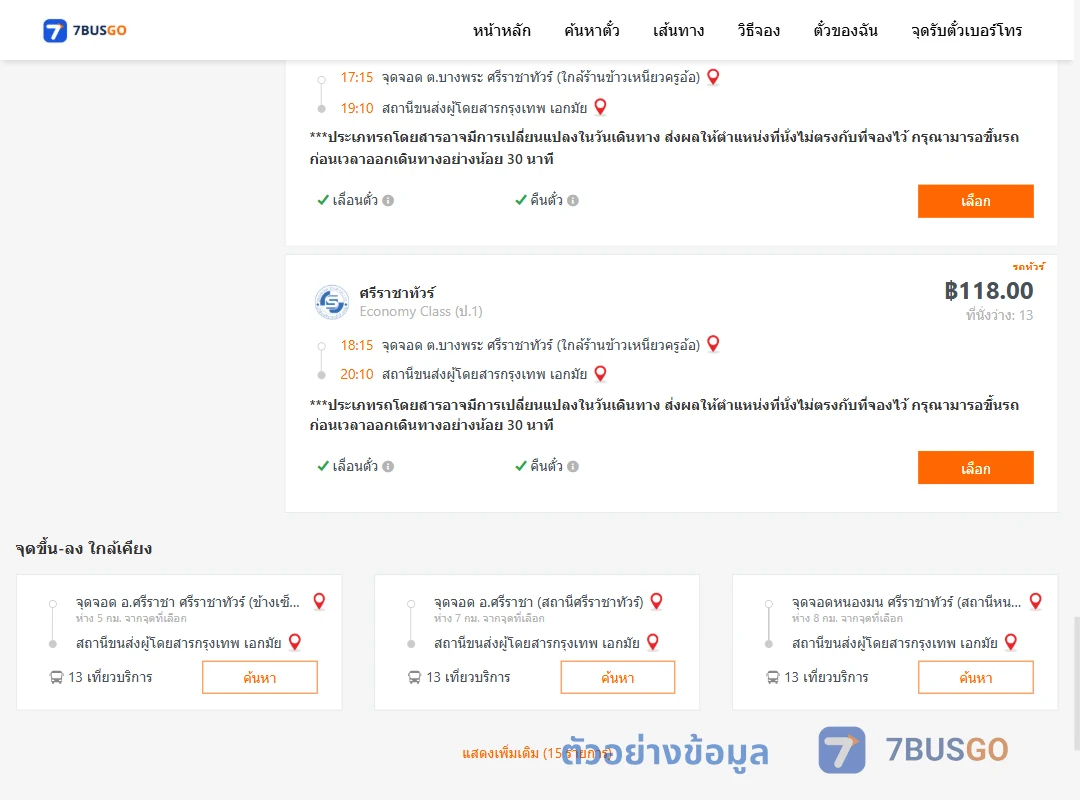Search trips from the 8 กม. หนองมน card
Image resolution: width=1080 pixels, height=800 pixels.
(975, 677)
